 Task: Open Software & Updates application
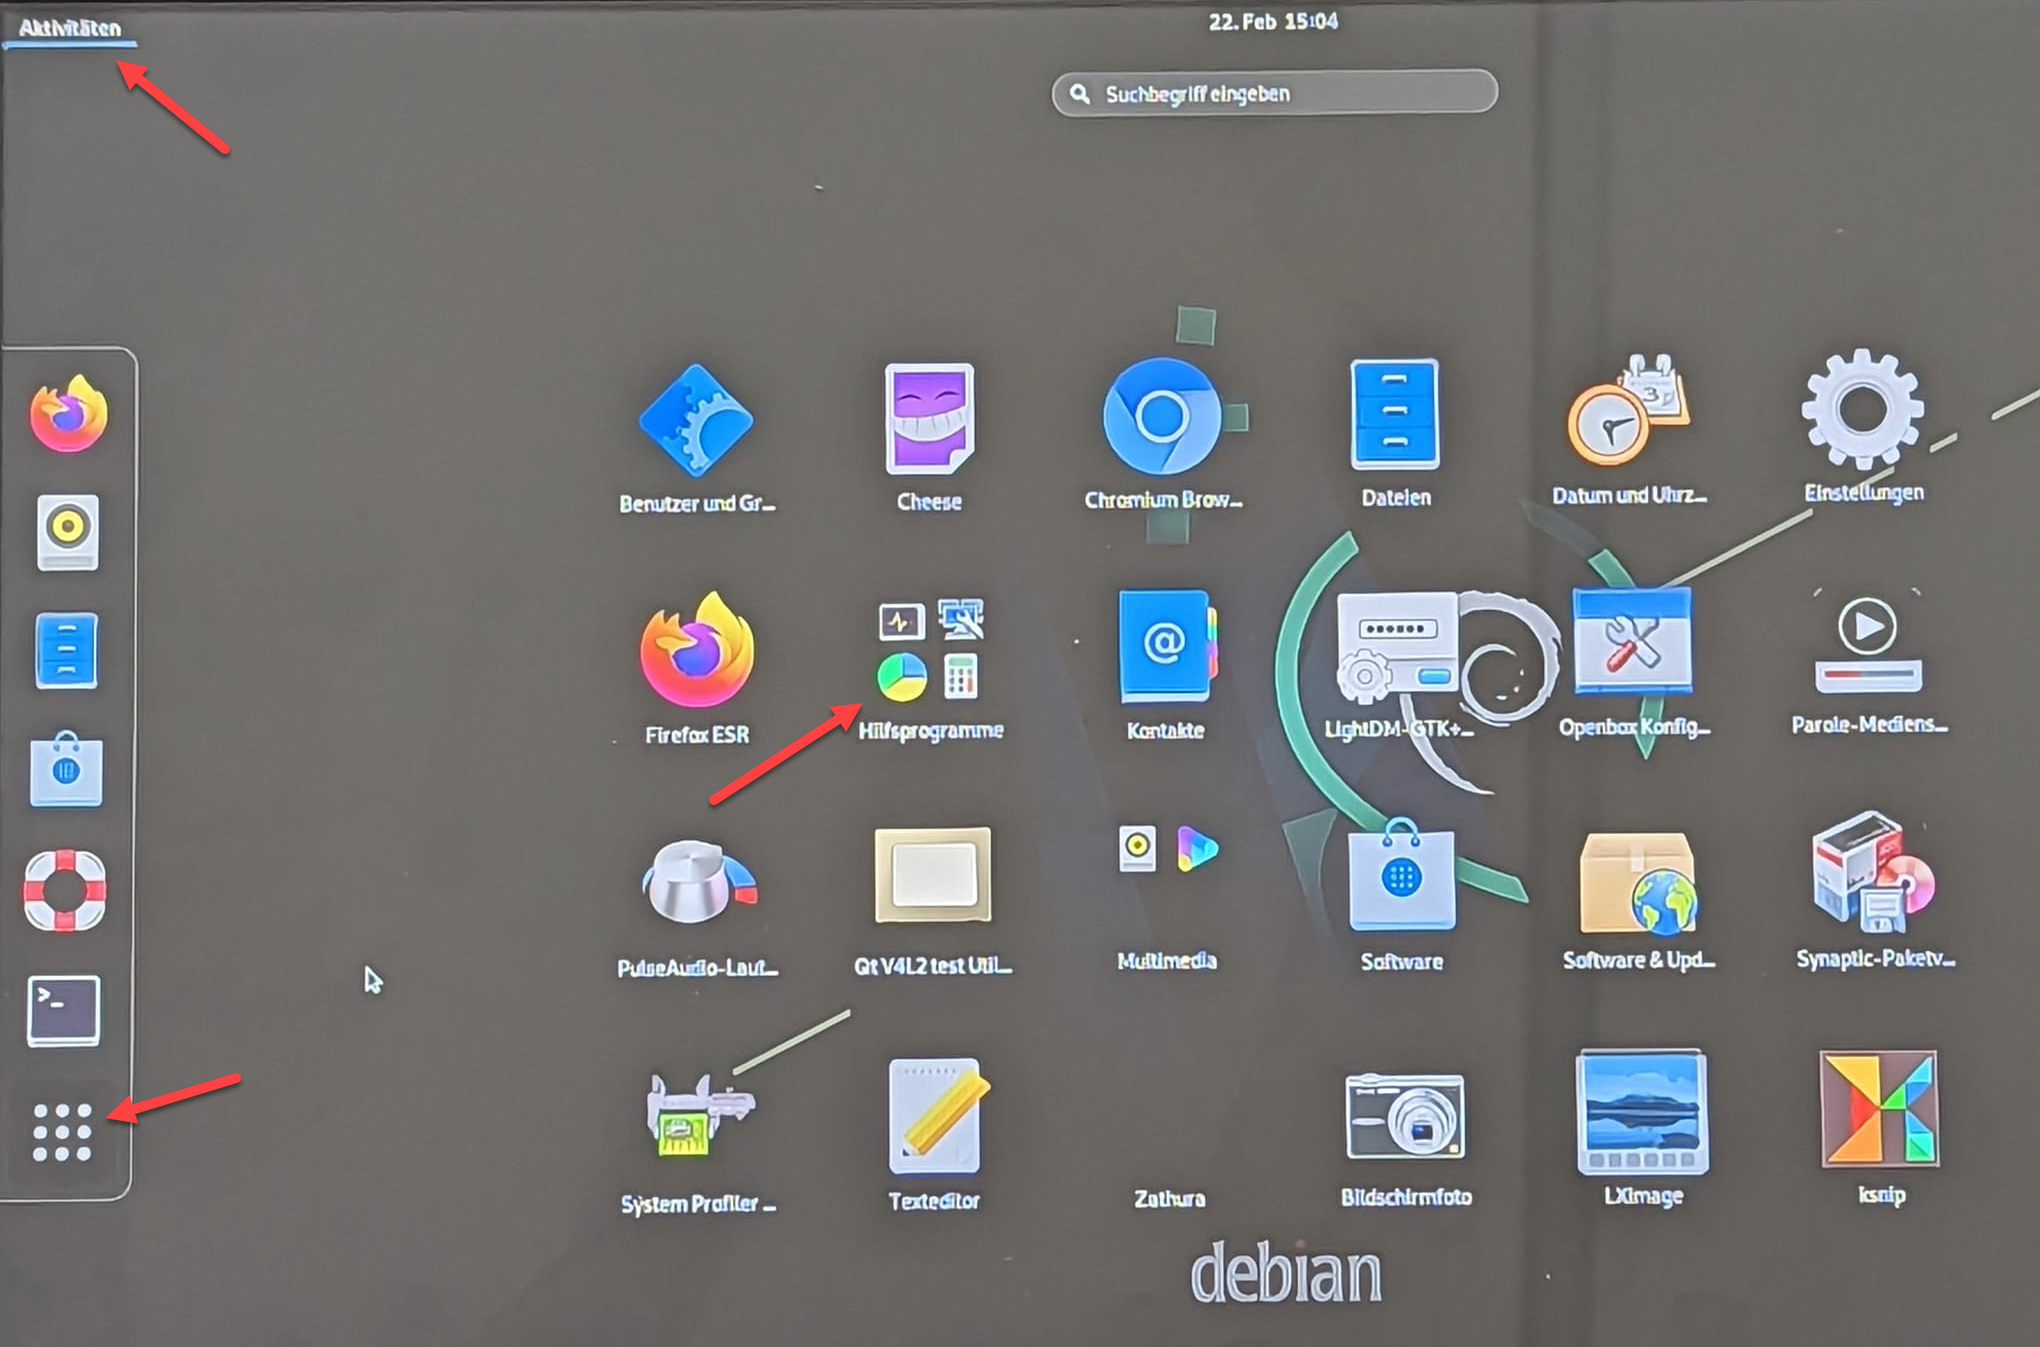coord(1638,900)
